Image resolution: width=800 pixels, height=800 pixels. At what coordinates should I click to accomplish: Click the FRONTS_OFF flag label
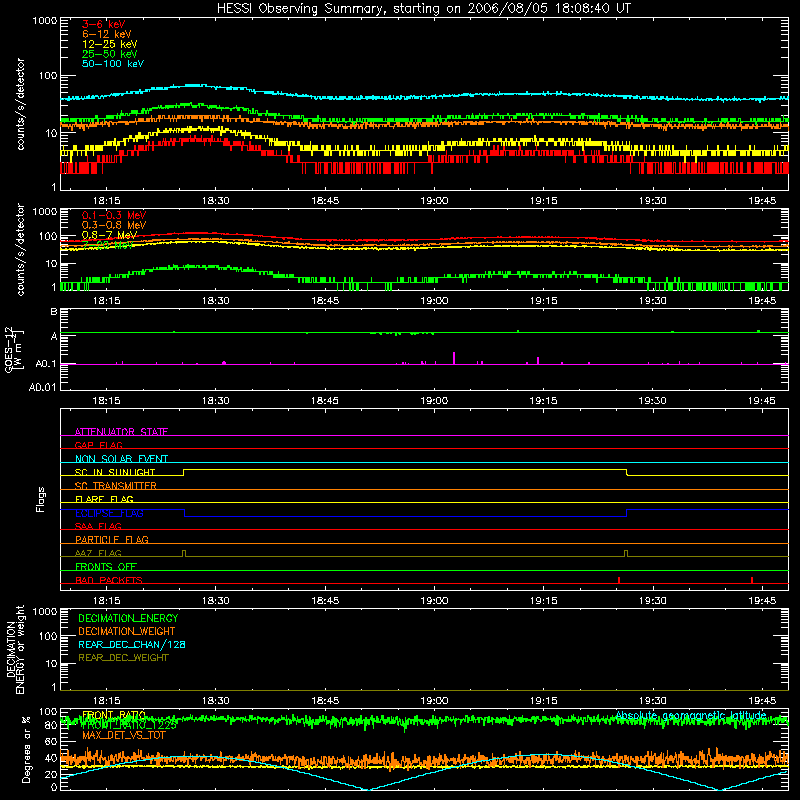click(106, 566)
